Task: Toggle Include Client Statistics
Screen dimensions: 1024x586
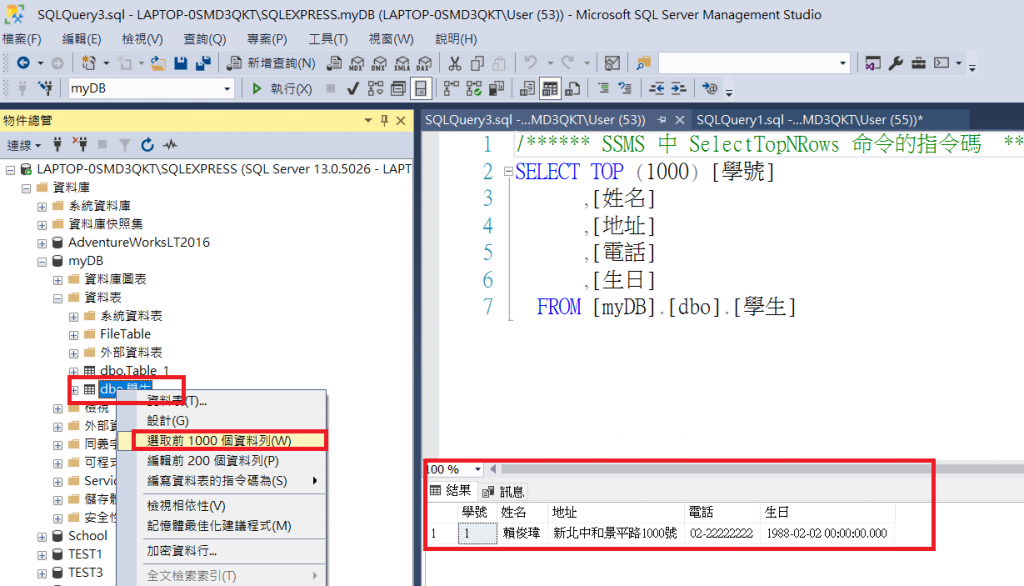Action: 496,88
